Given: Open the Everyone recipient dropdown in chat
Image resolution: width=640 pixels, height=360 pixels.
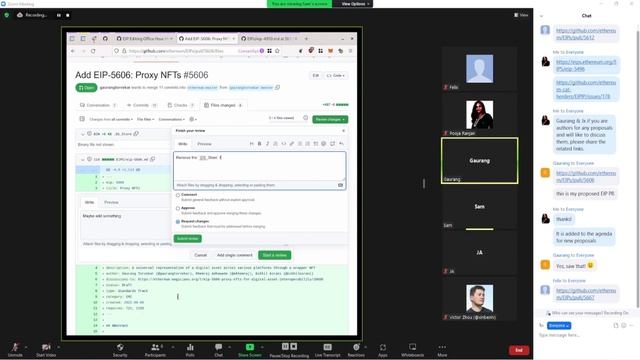Looking at the screenshot, I should tap(559, 325).
